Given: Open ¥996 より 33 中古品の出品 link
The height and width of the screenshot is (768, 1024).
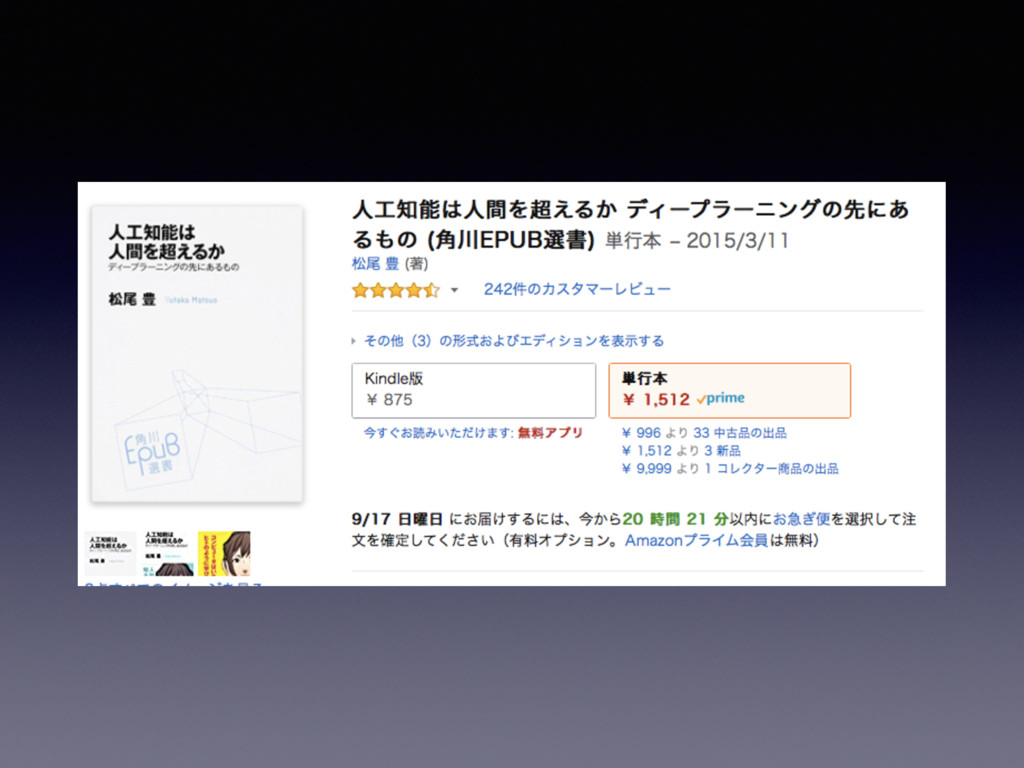Looking at the screenshot, I should point(704,433).
